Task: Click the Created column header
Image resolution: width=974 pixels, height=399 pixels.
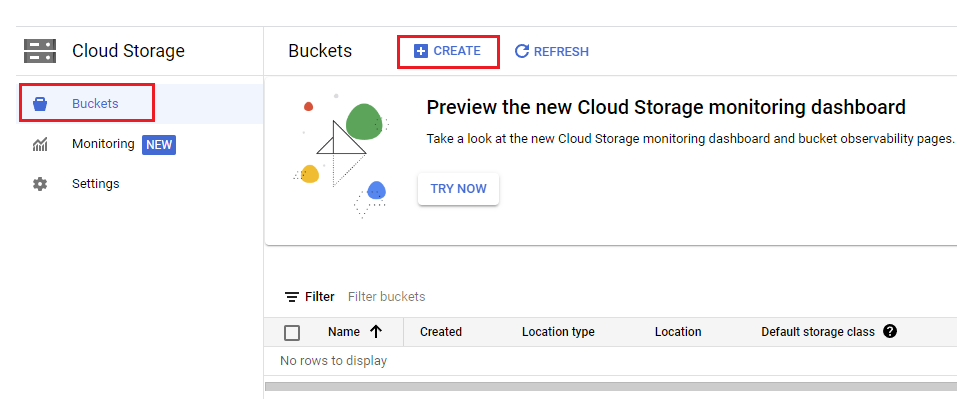Action: [x=440, y=332]
